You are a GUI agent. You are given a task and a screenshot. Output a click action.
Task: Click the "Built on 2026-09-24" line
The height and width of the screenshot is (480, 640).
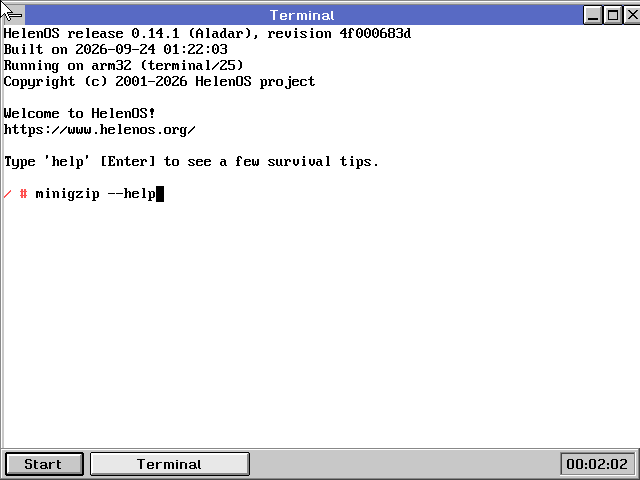coord(116,49)
